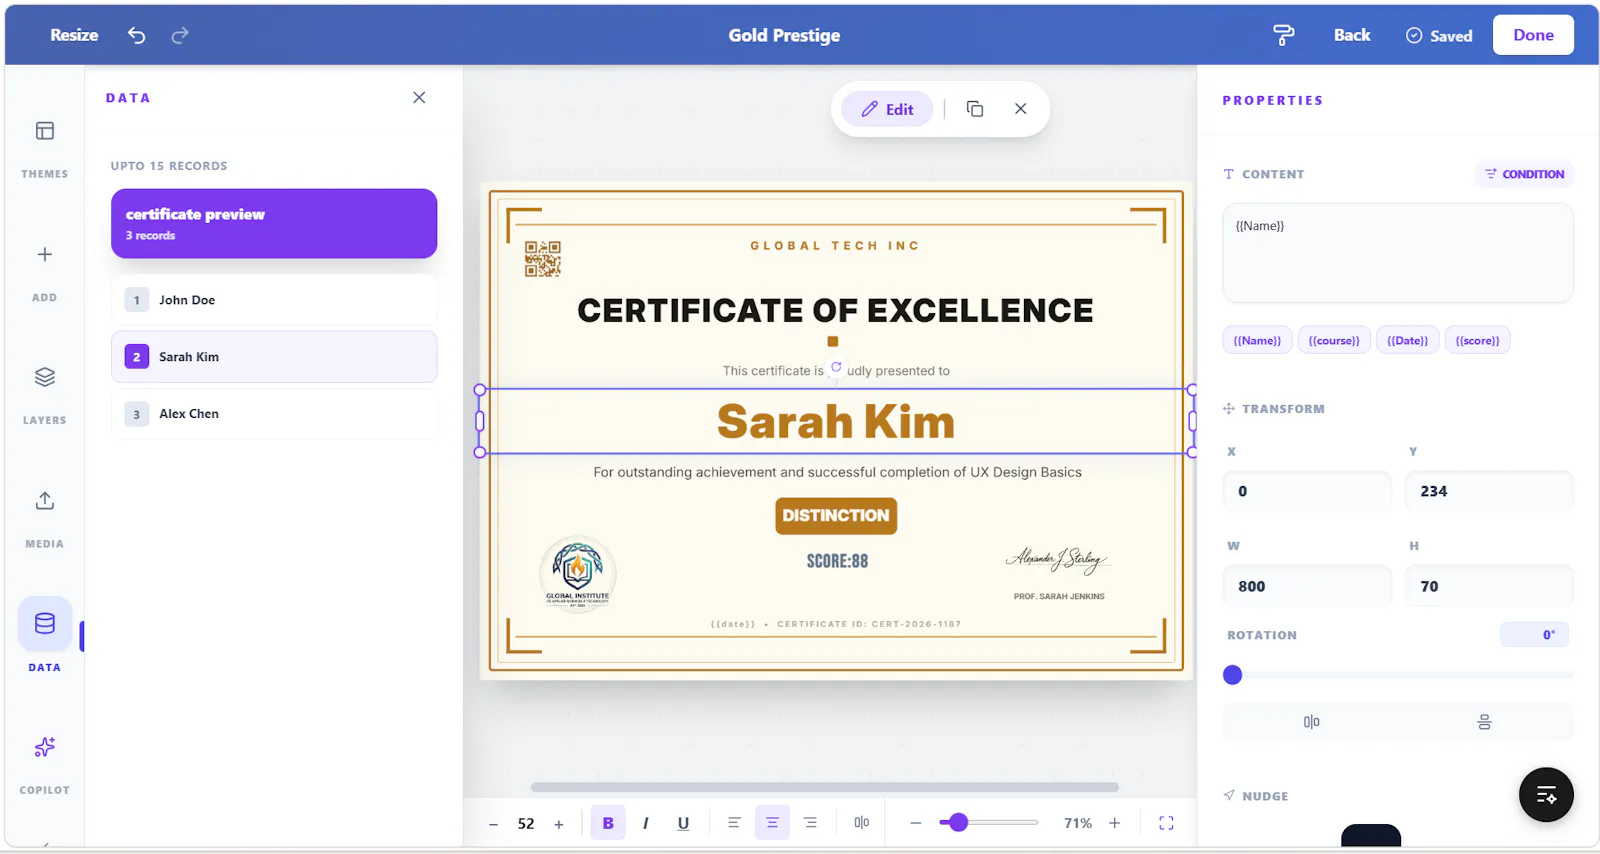Click the duplicate element icon
Screen dimensions: 1600x854
tap(975, 109)
